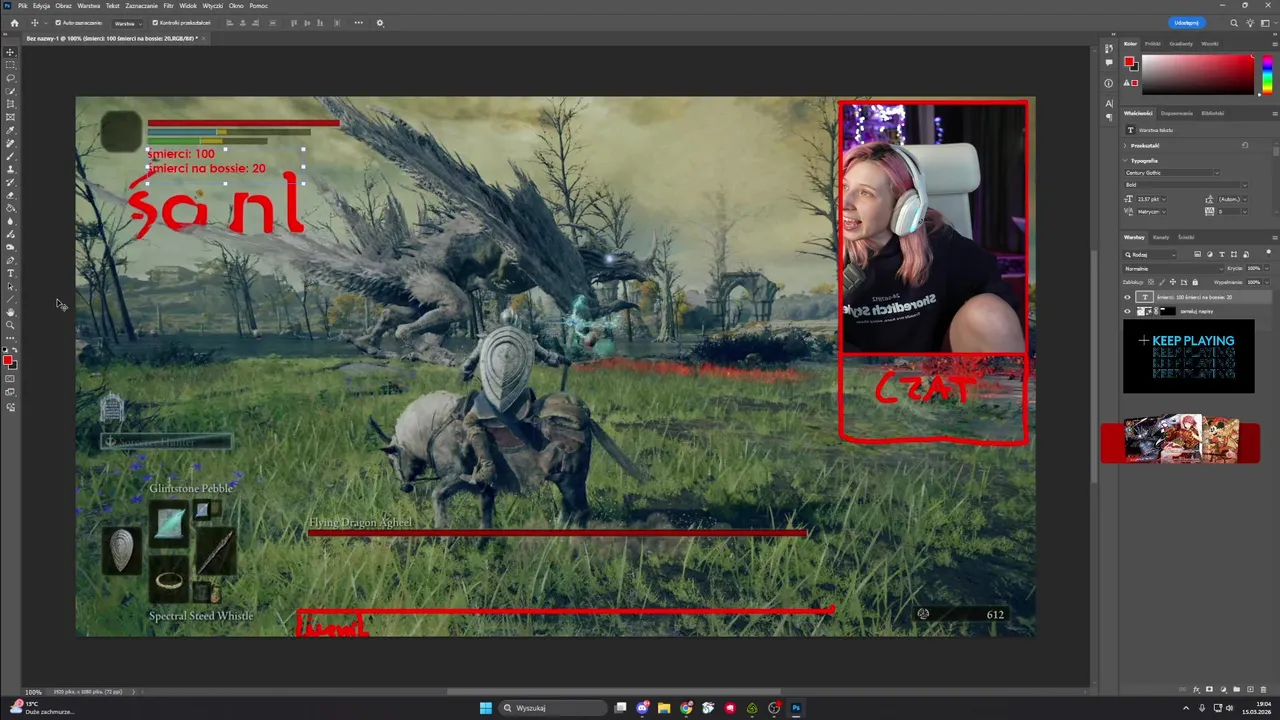Open Bold font style dropdown

(x=1186, y=185)
